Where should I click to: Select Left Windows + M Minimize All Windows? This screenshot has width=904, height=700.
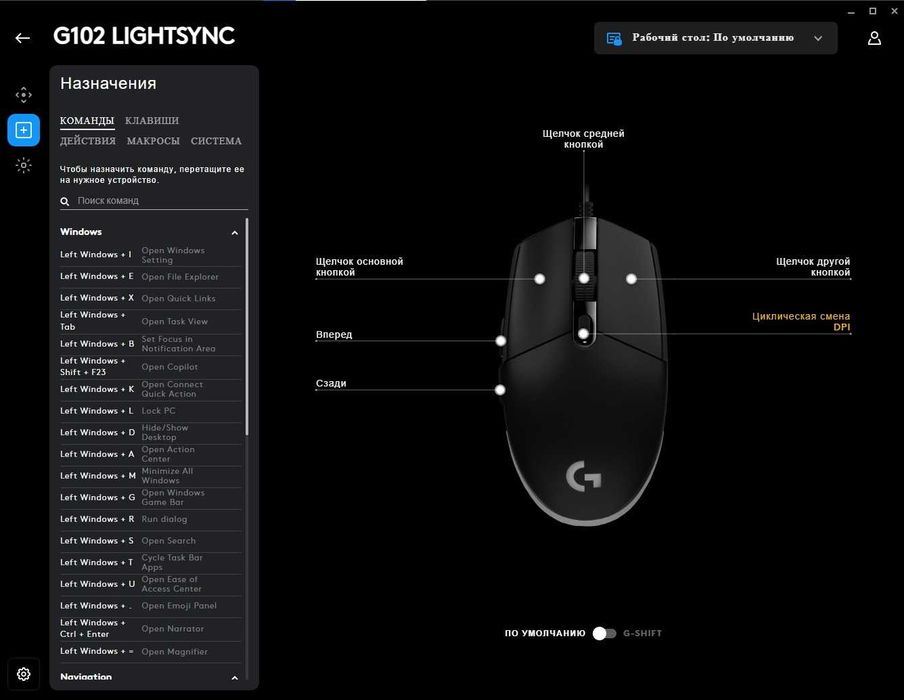(151, 476)
